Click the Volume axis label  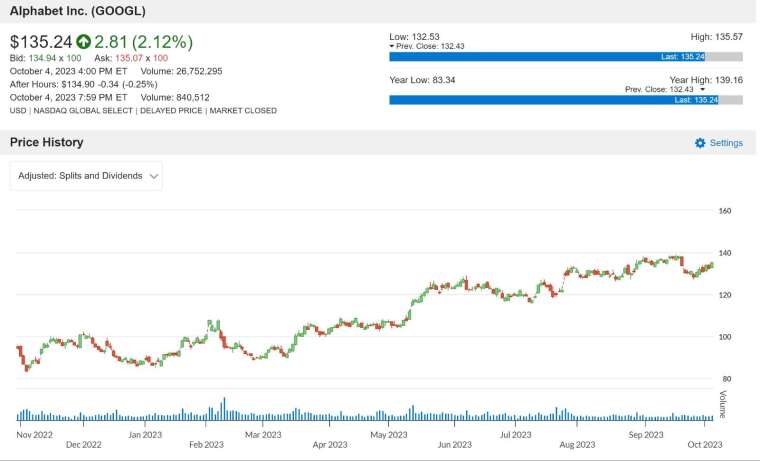723,404
